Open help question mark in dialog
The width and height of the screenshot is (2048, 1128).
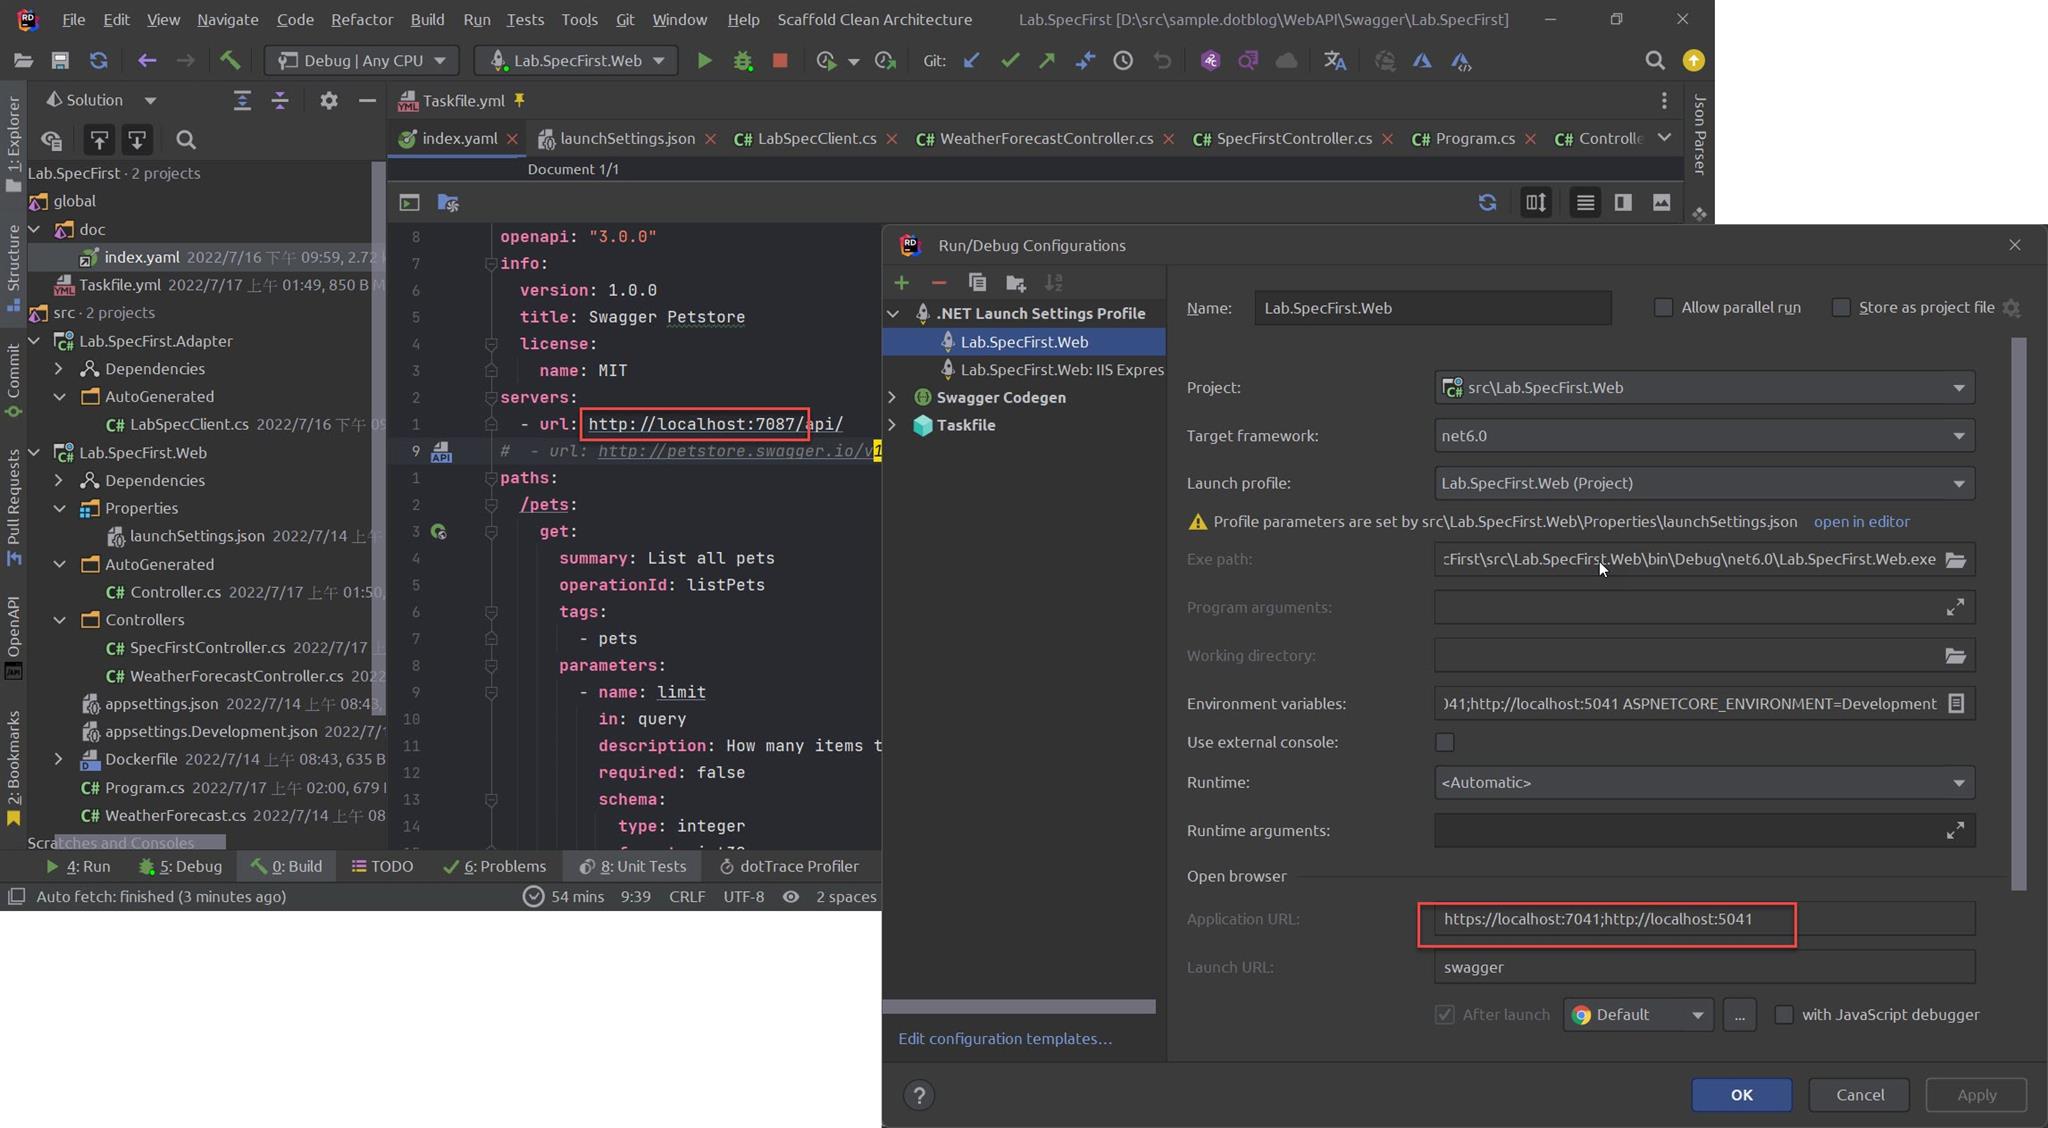tap(919, 1095)
